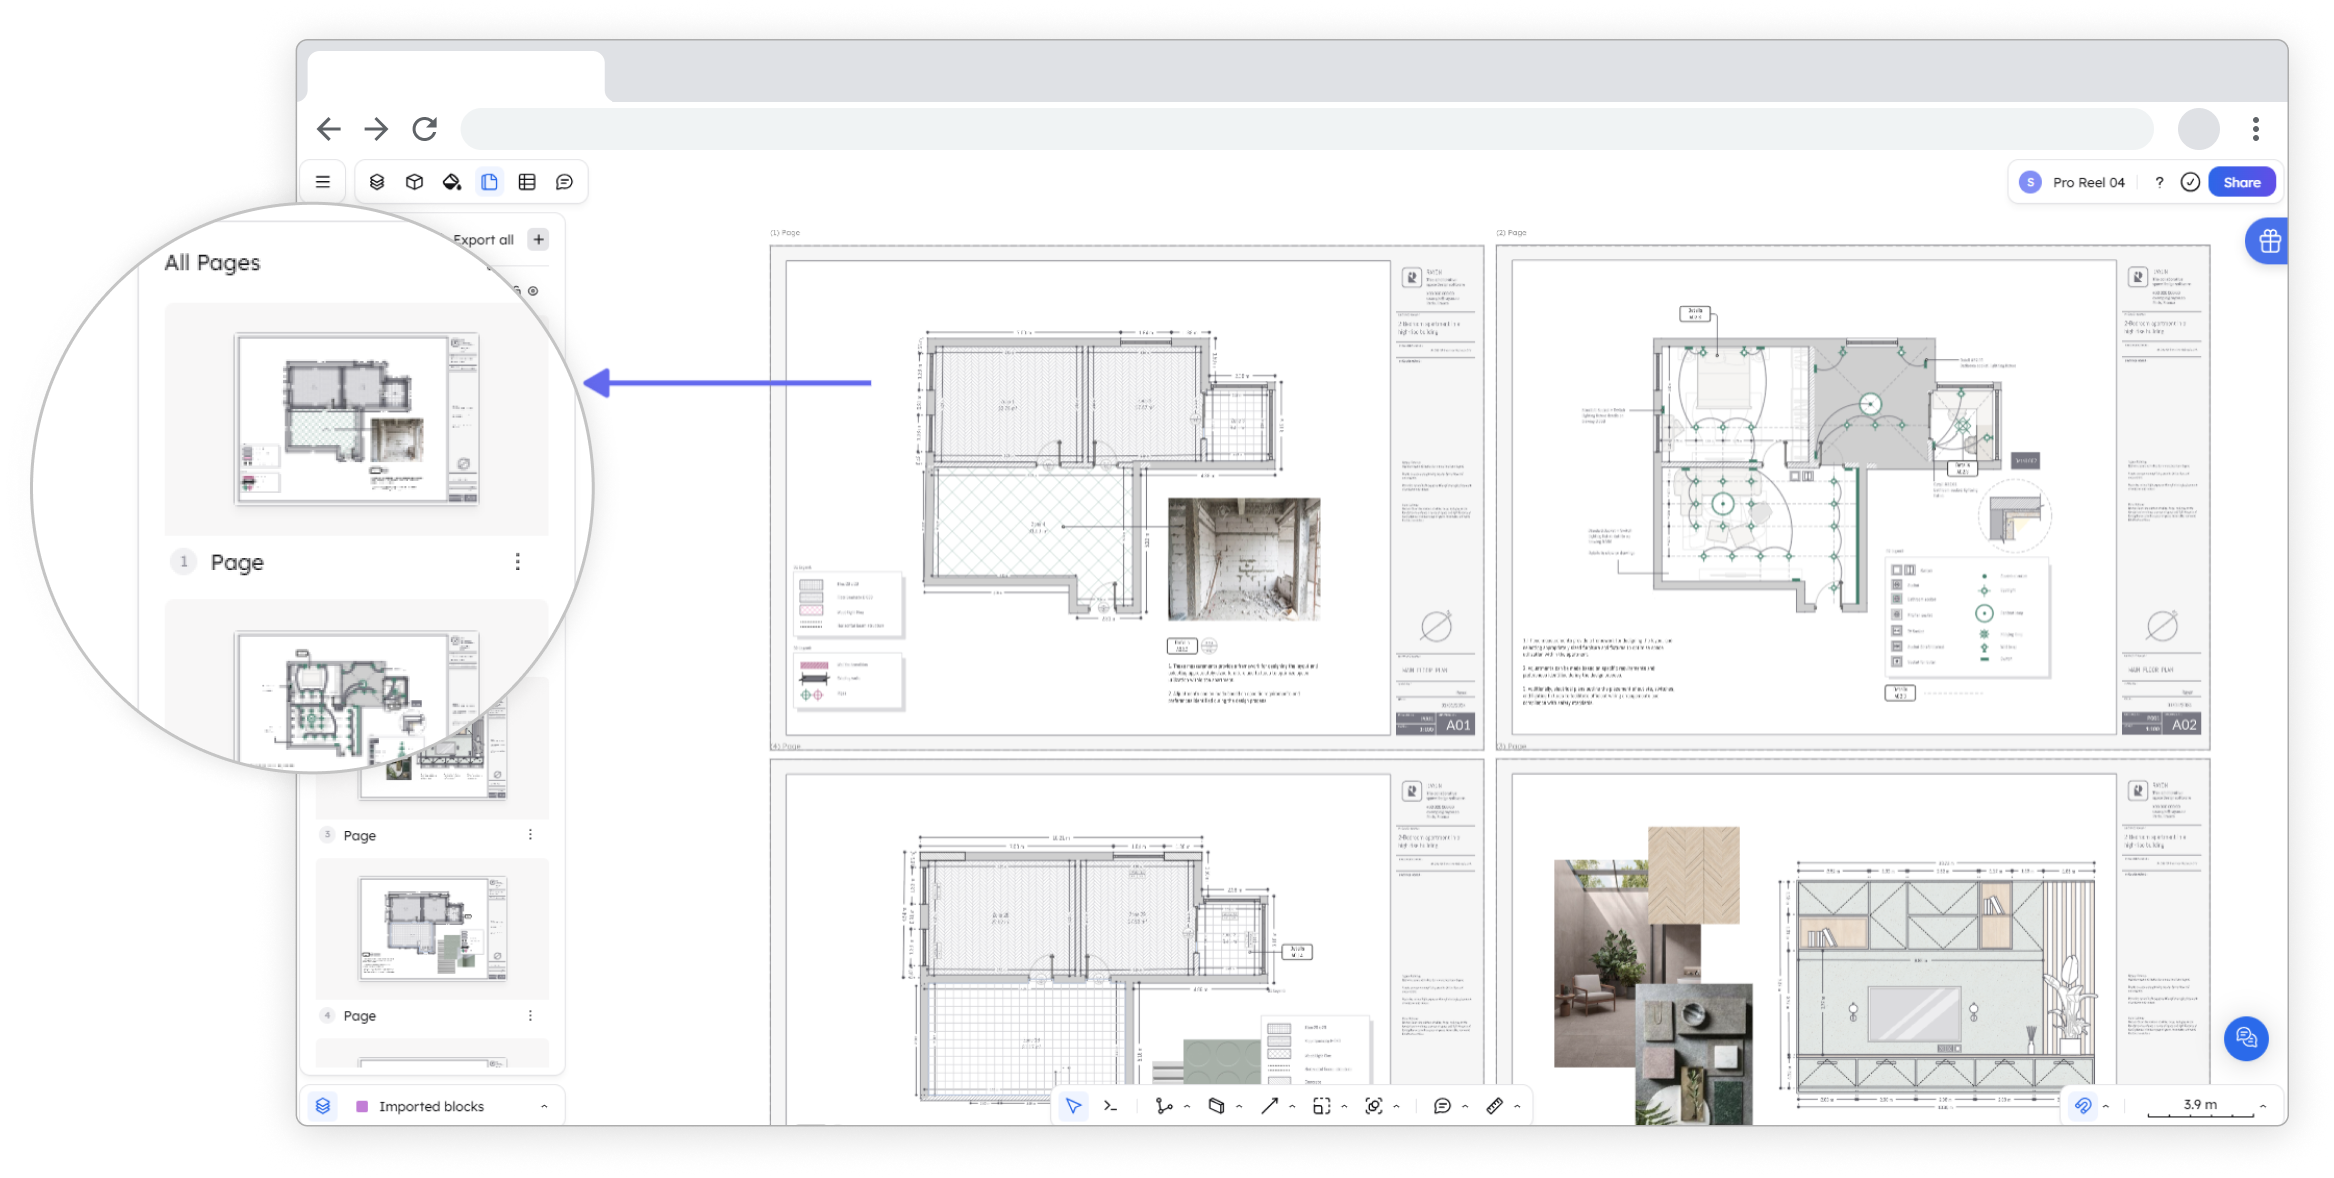The image size is (2334, 1178).
Task: Expand the scale bar 3.9 m options
Action: point(2263,1106)
